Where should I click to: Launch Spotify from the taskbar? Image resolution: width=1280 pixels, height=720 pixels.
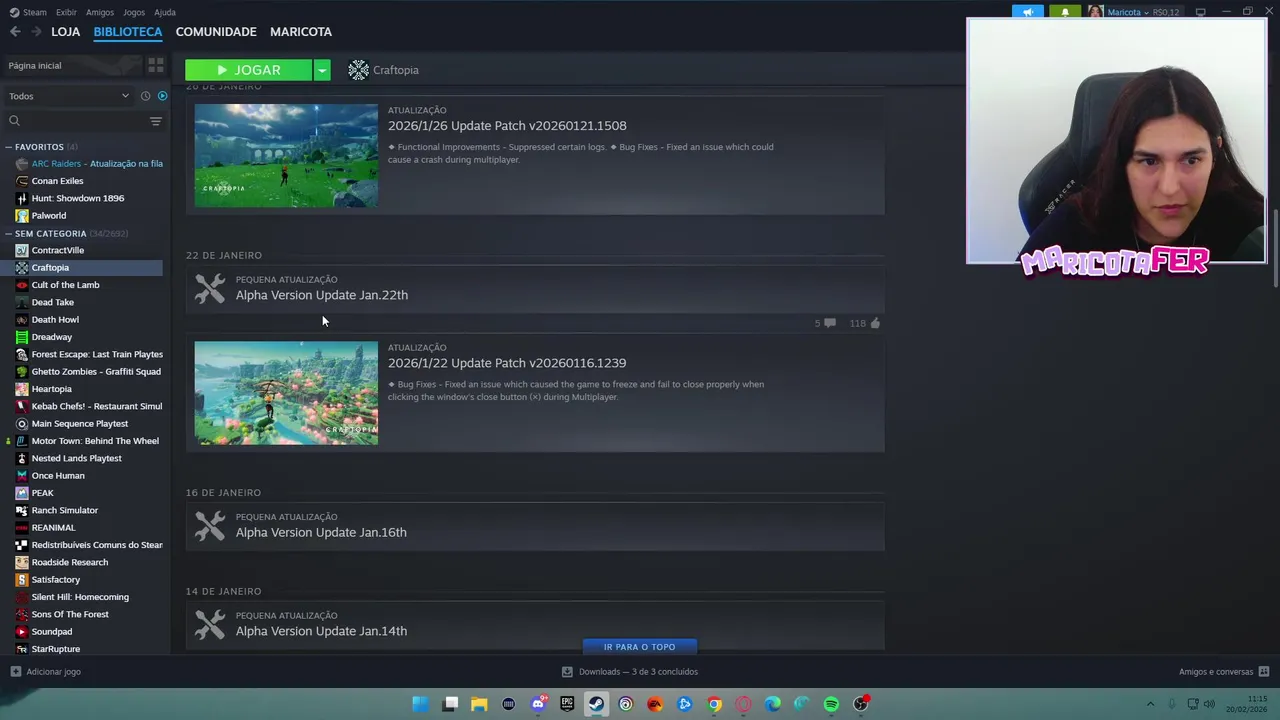(831, 704)
